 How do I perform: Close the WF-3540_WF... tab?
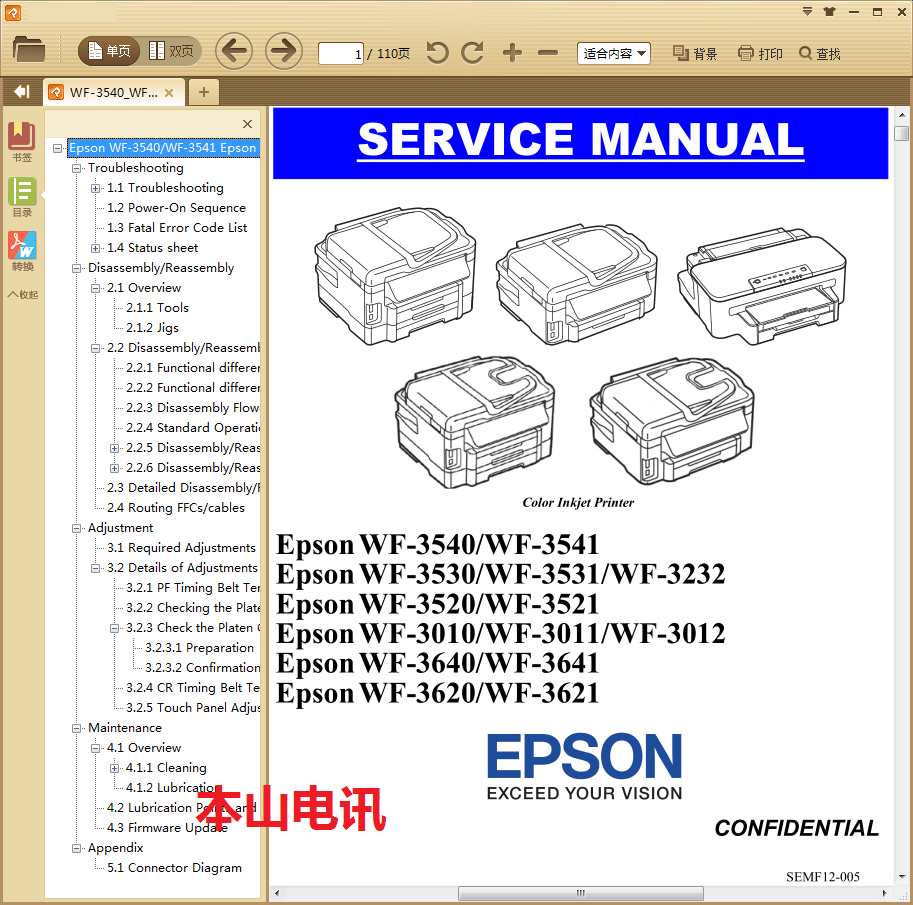pos(169,93)
